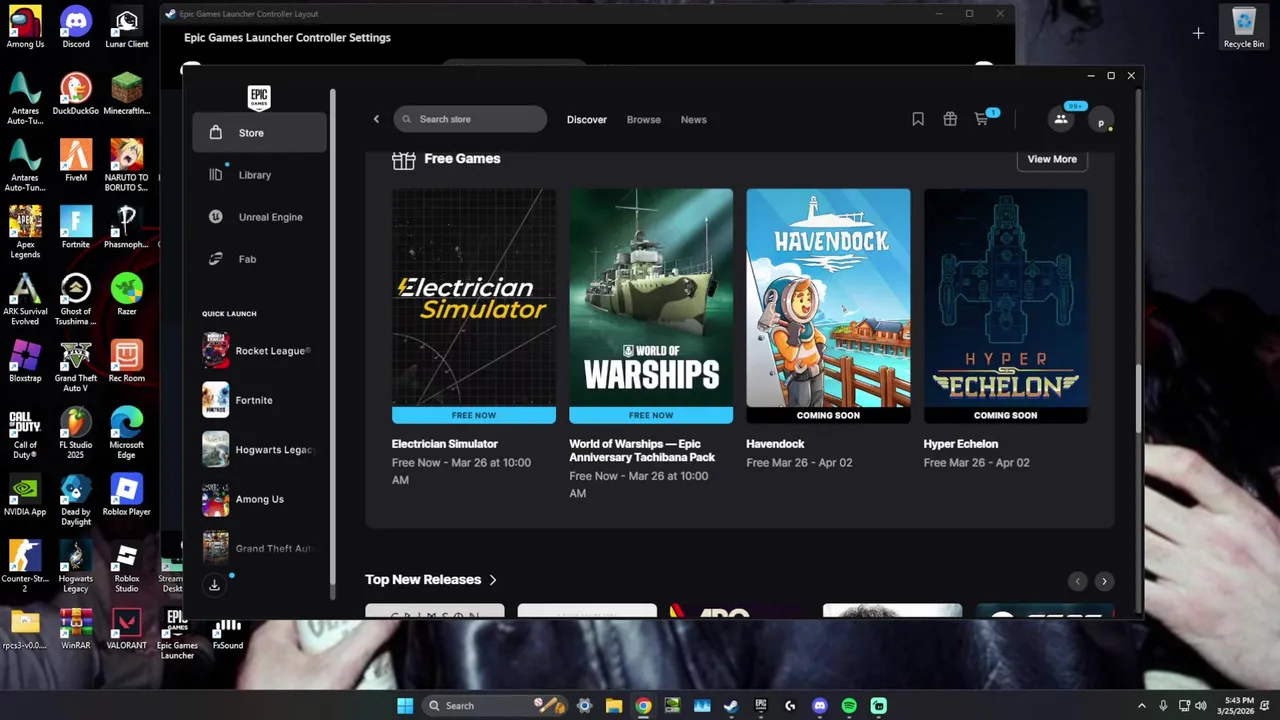Open the gift rewards icon
Viewport: 1280px width, 720px height.
tap(950, 119)
